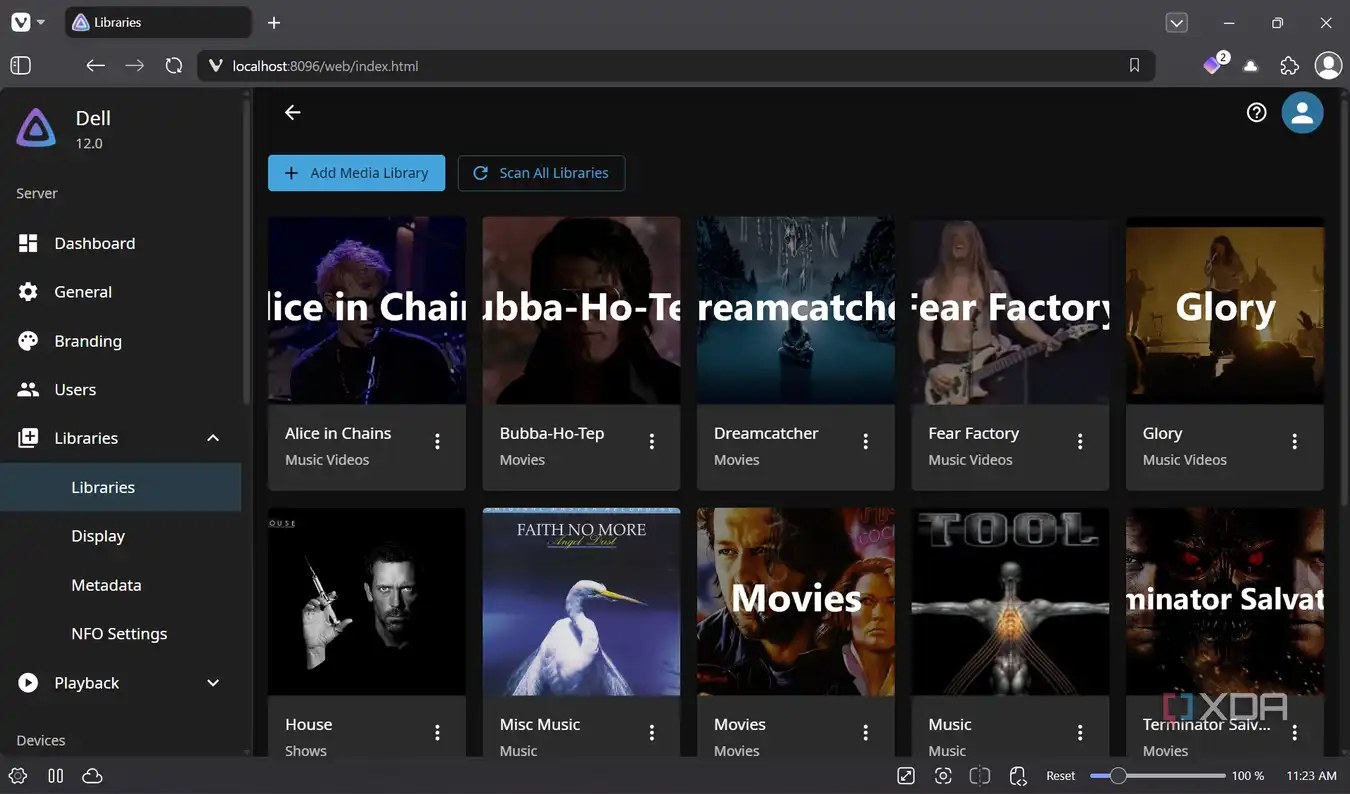
Task: Open options menu for House library
Action: point(437,732)
